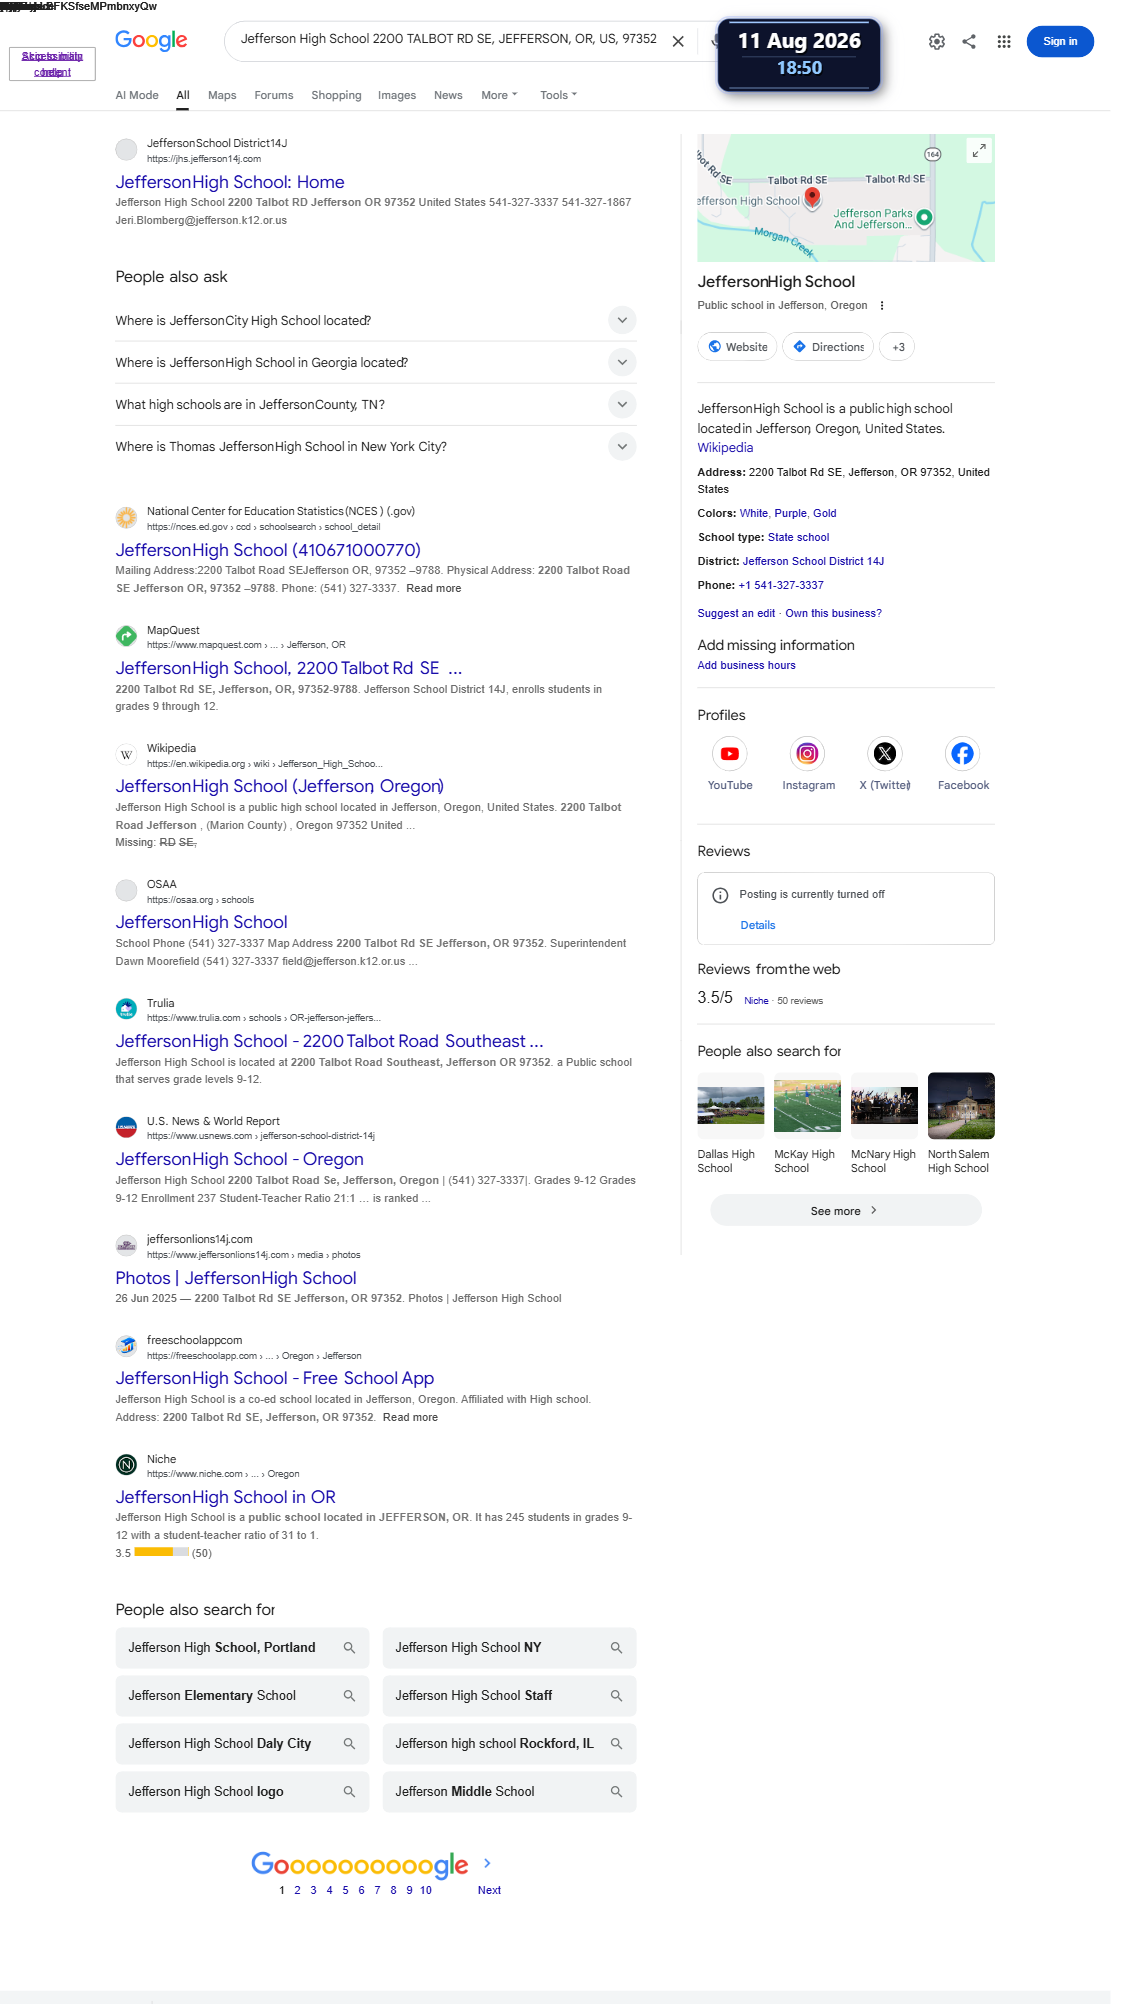The width and height of the screenshot is (1124, 2004).
Task: Click the search icon on Jefferson High School NY
Action: [616, 1648]
